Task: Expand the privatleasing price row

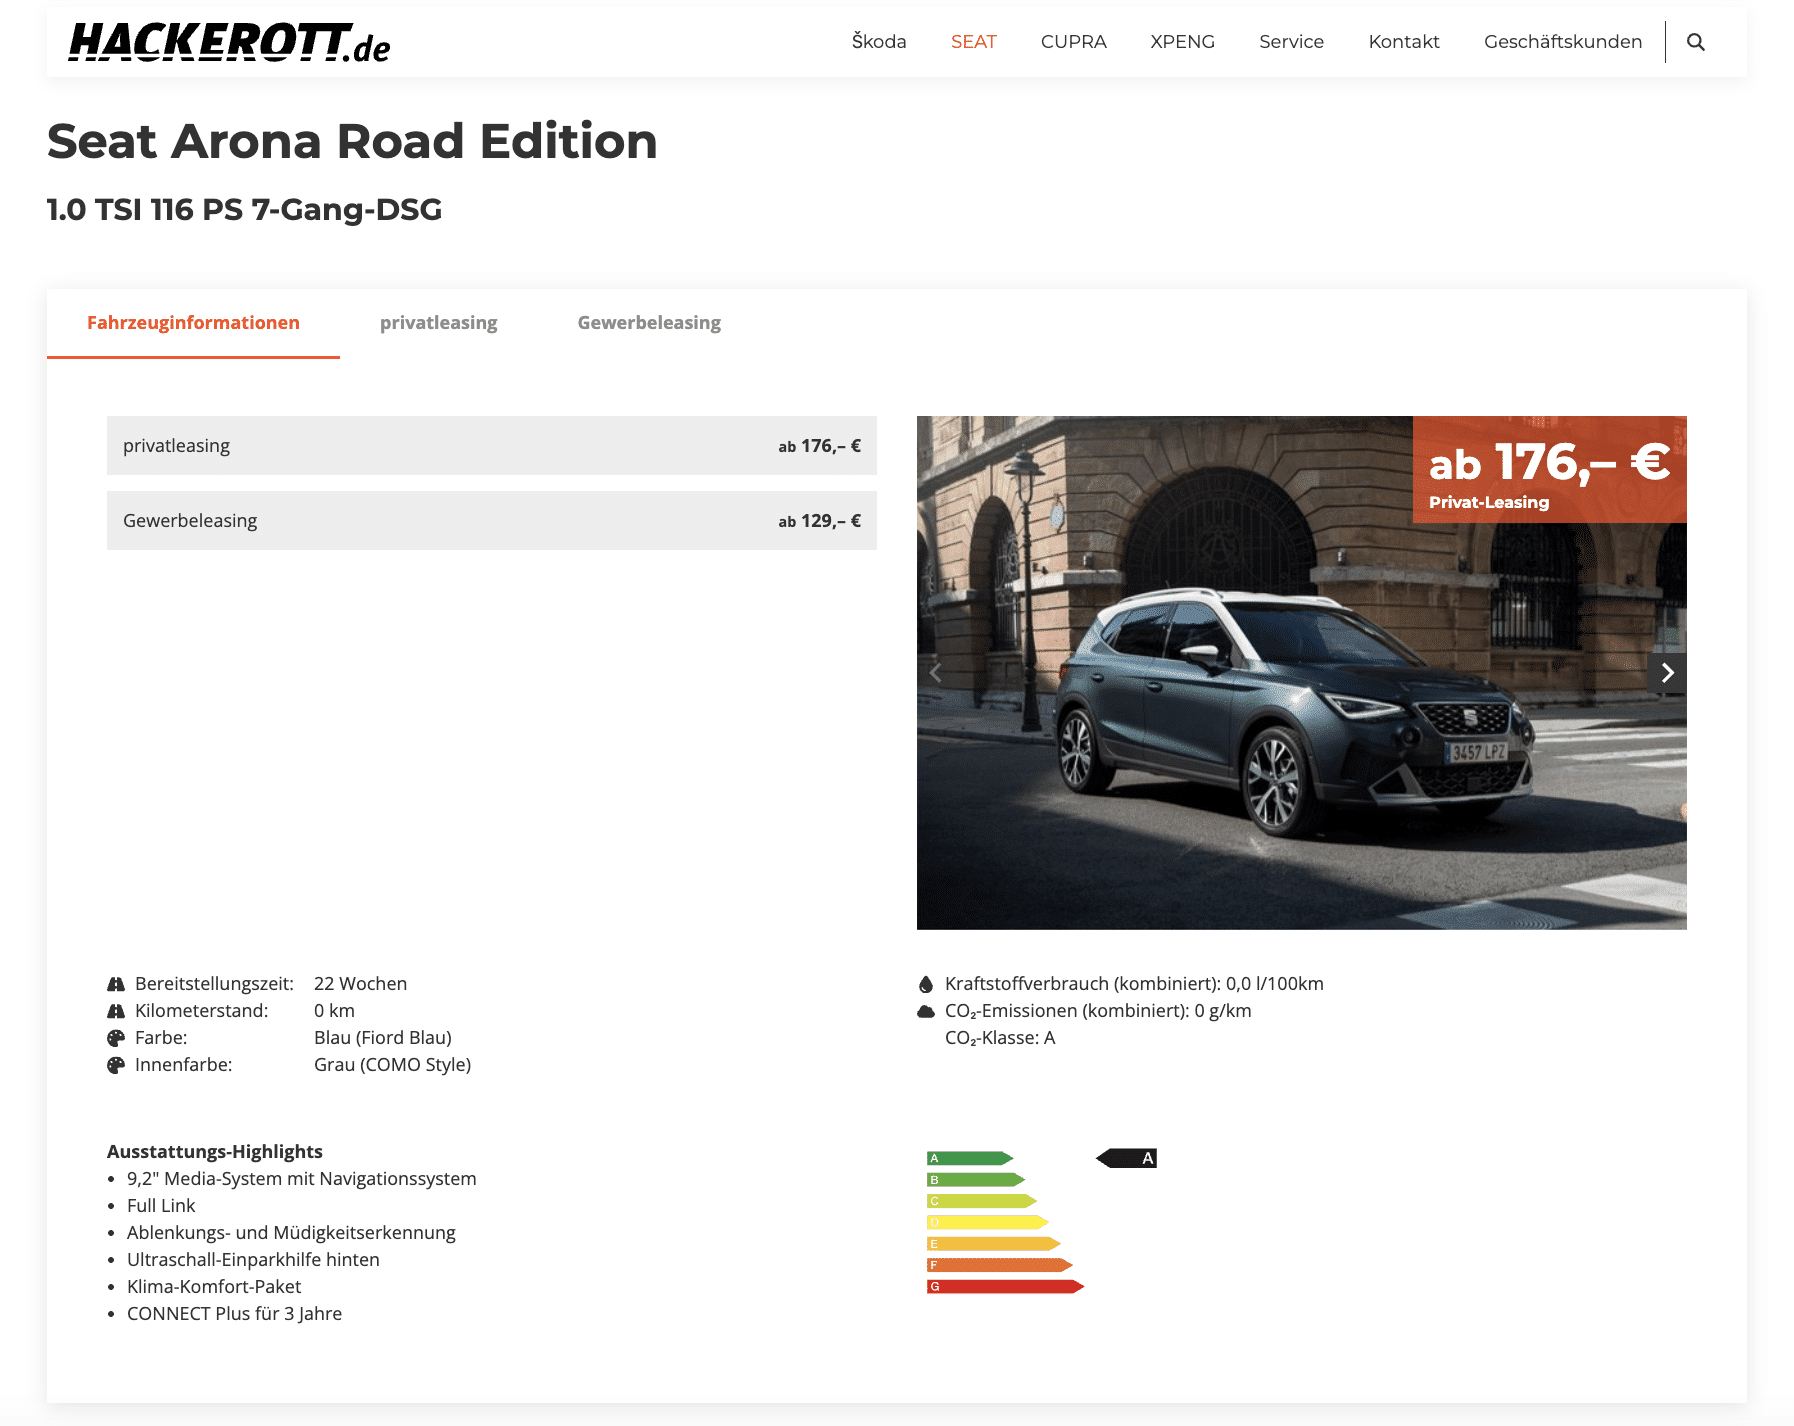Action: click(x=491, y=446)
